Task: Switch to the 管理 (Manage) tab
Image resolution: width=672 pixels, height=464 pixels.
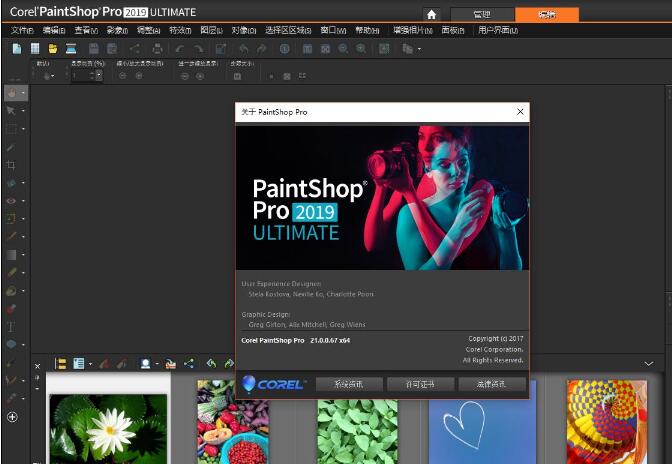Action: point(482,15)
